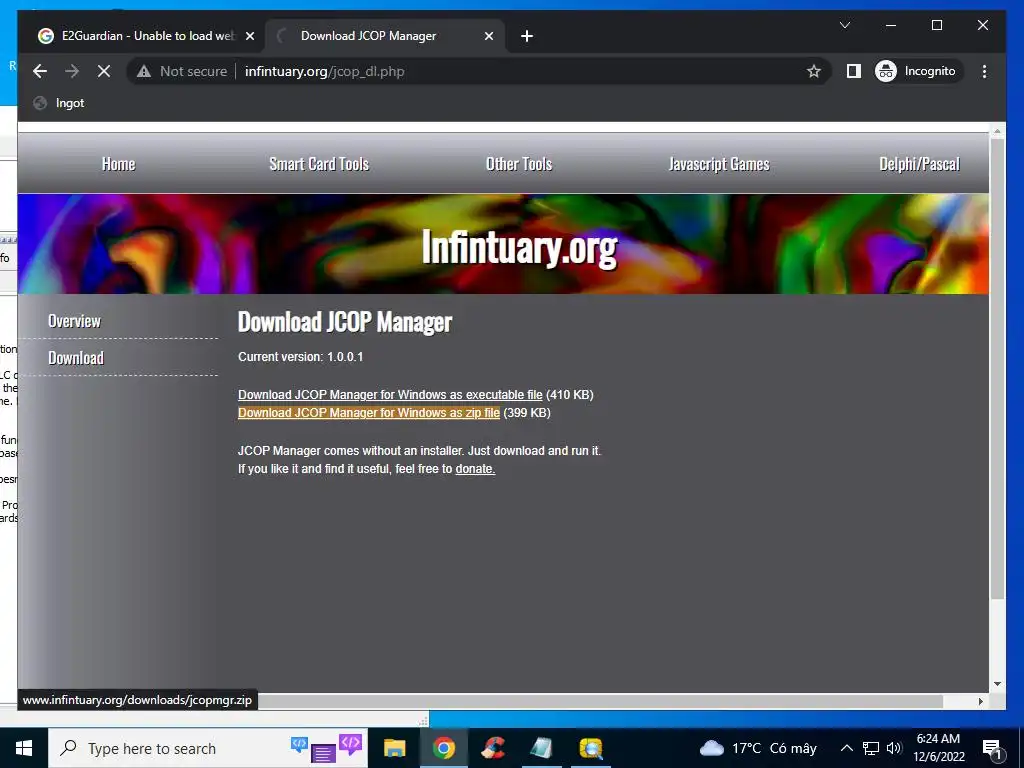Open Delphi/Pascal menu item
Image resolution: width=1024 pixels, height=768 pixels.
(920, 164)
